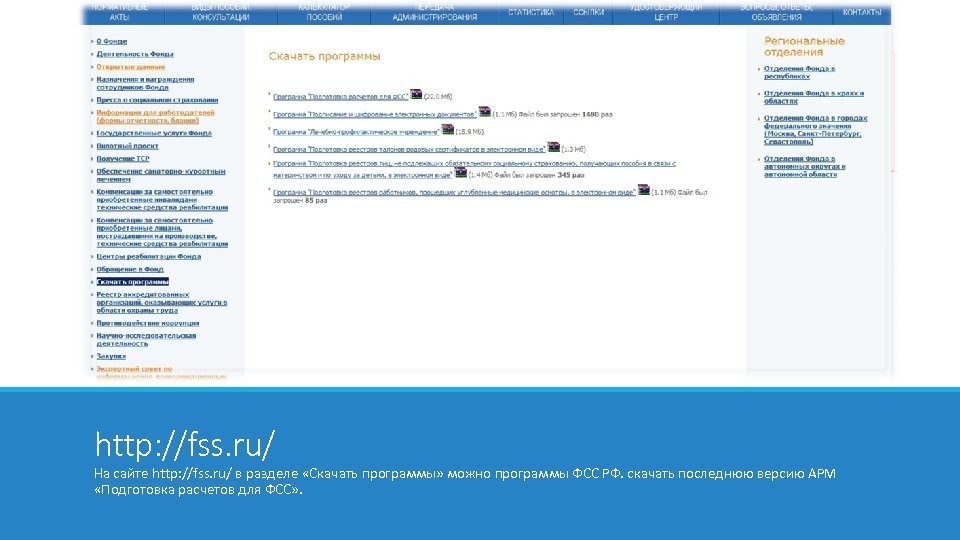Screen dimensions: 960x540
Task: Open sidebar link 'Пилотный проект'
Action: tap(127, 146)
